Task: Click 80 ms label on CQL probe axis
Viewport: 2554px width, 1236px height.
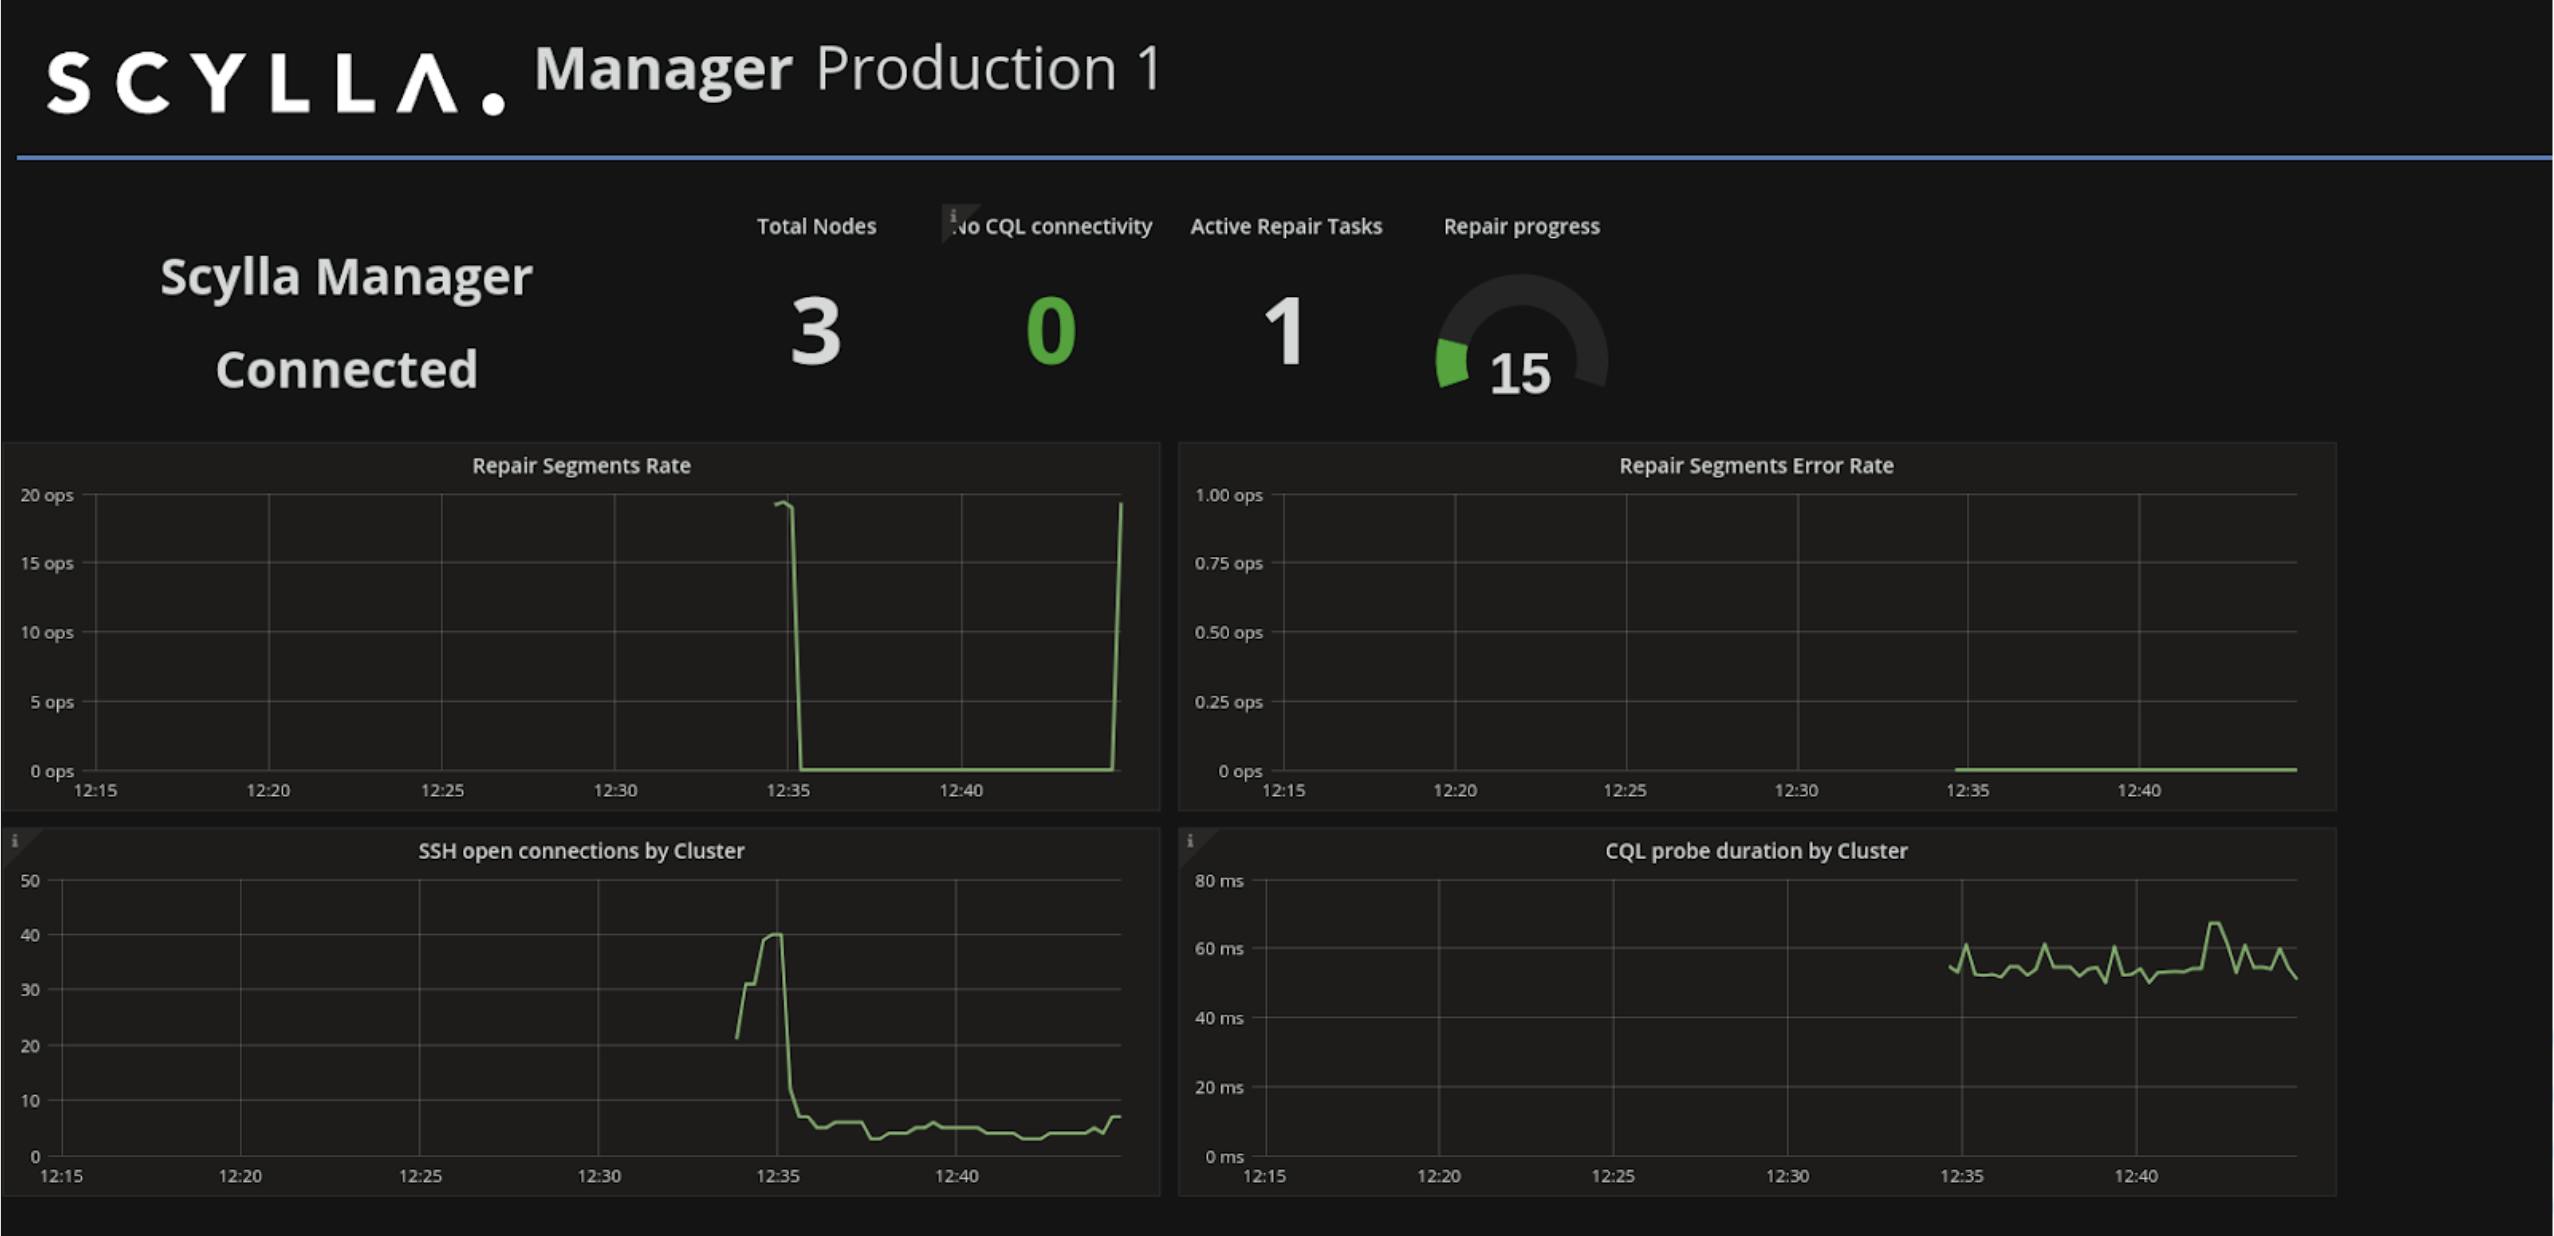Action: [1219, 881]
